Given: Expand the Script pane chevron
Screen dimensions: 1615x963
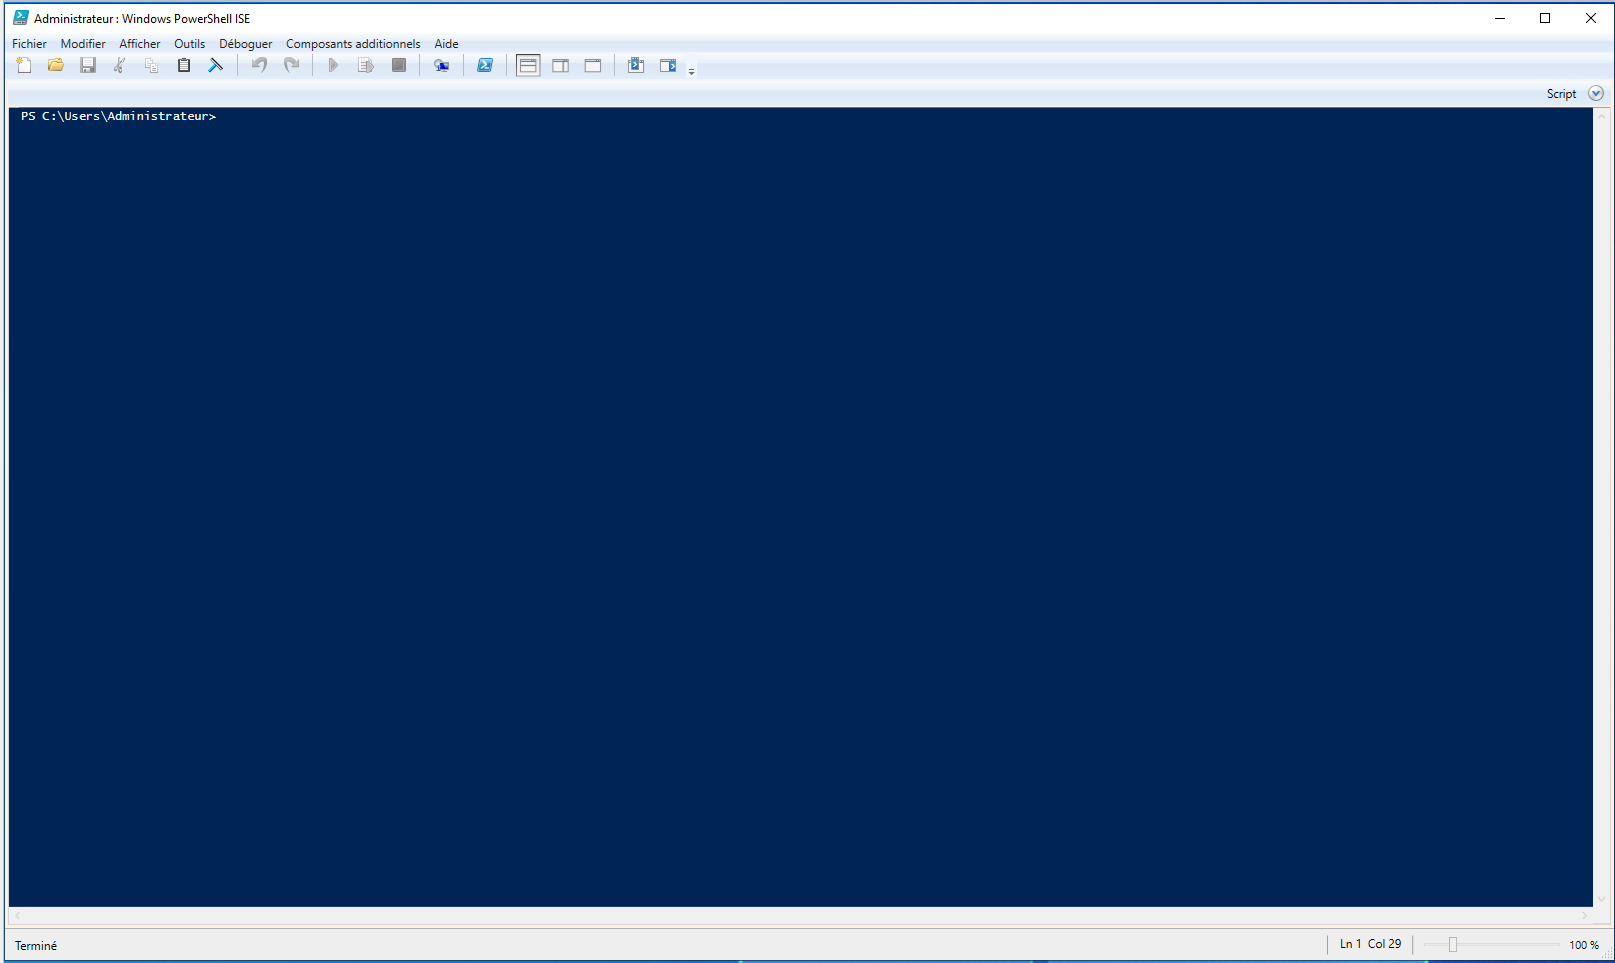Looking at the screenshot, I should pos(1596,93).
